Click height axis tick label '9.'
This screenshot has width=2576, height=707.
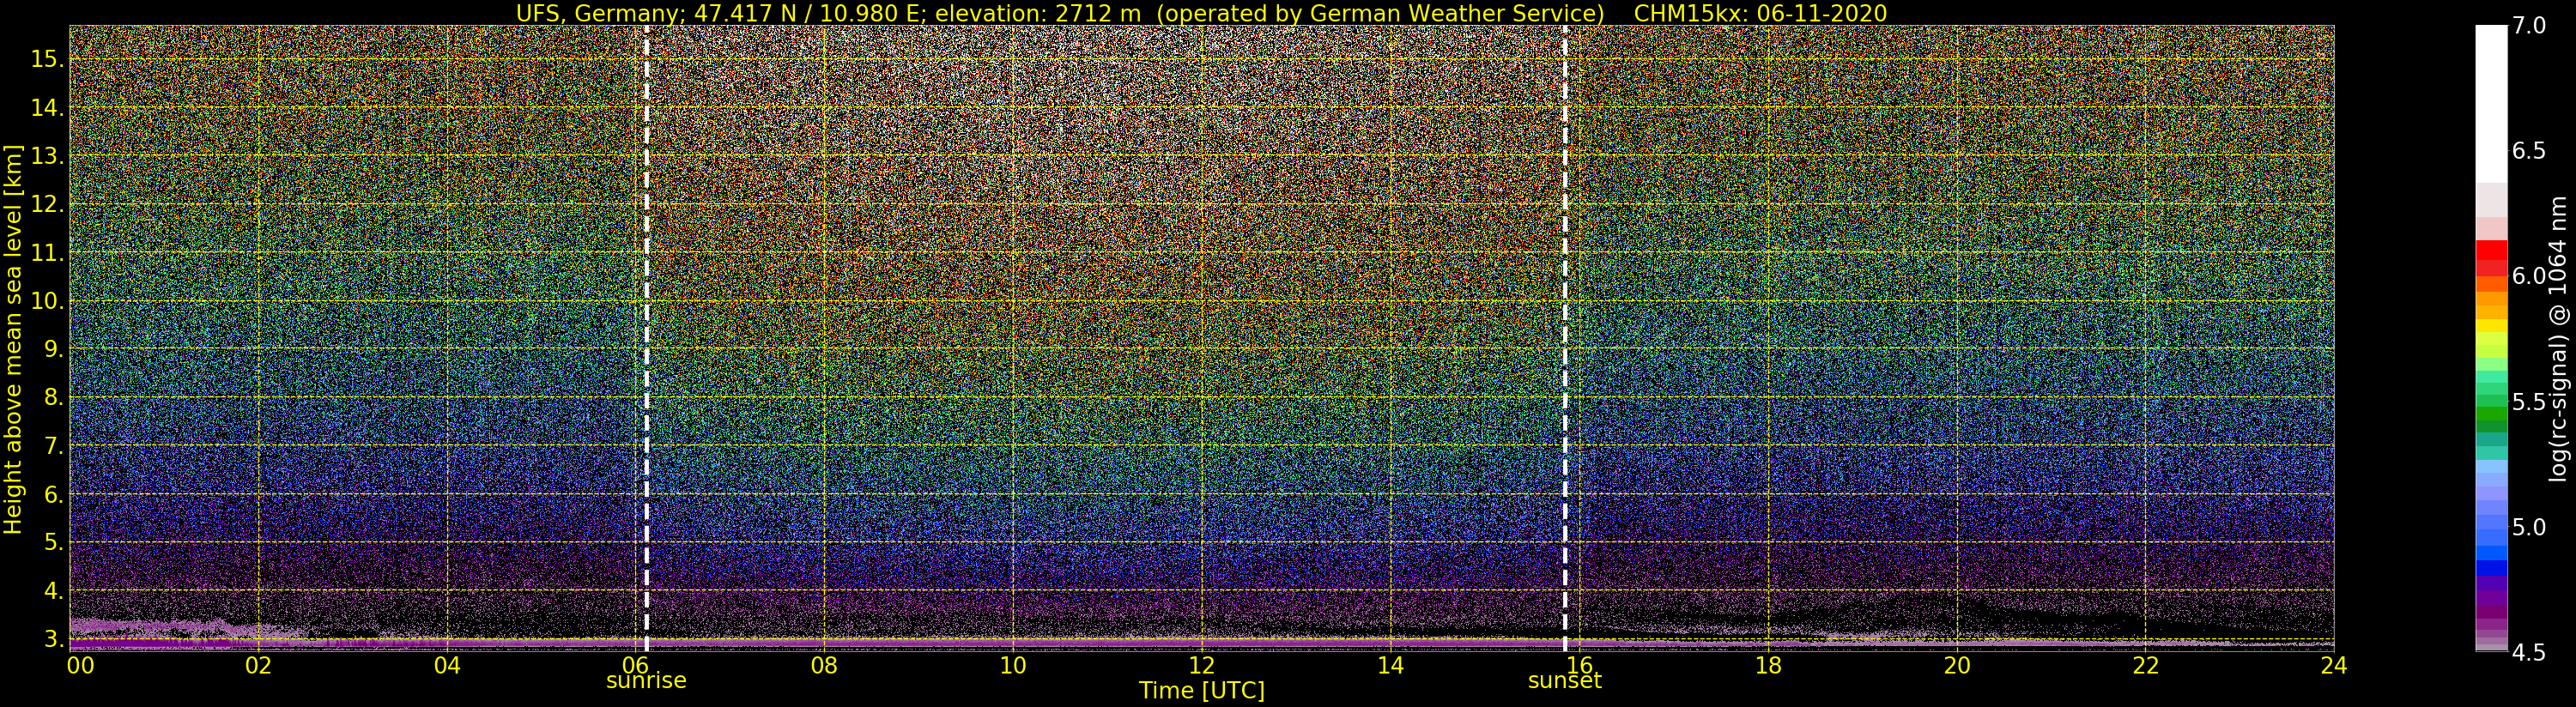[x=53, y=349]
